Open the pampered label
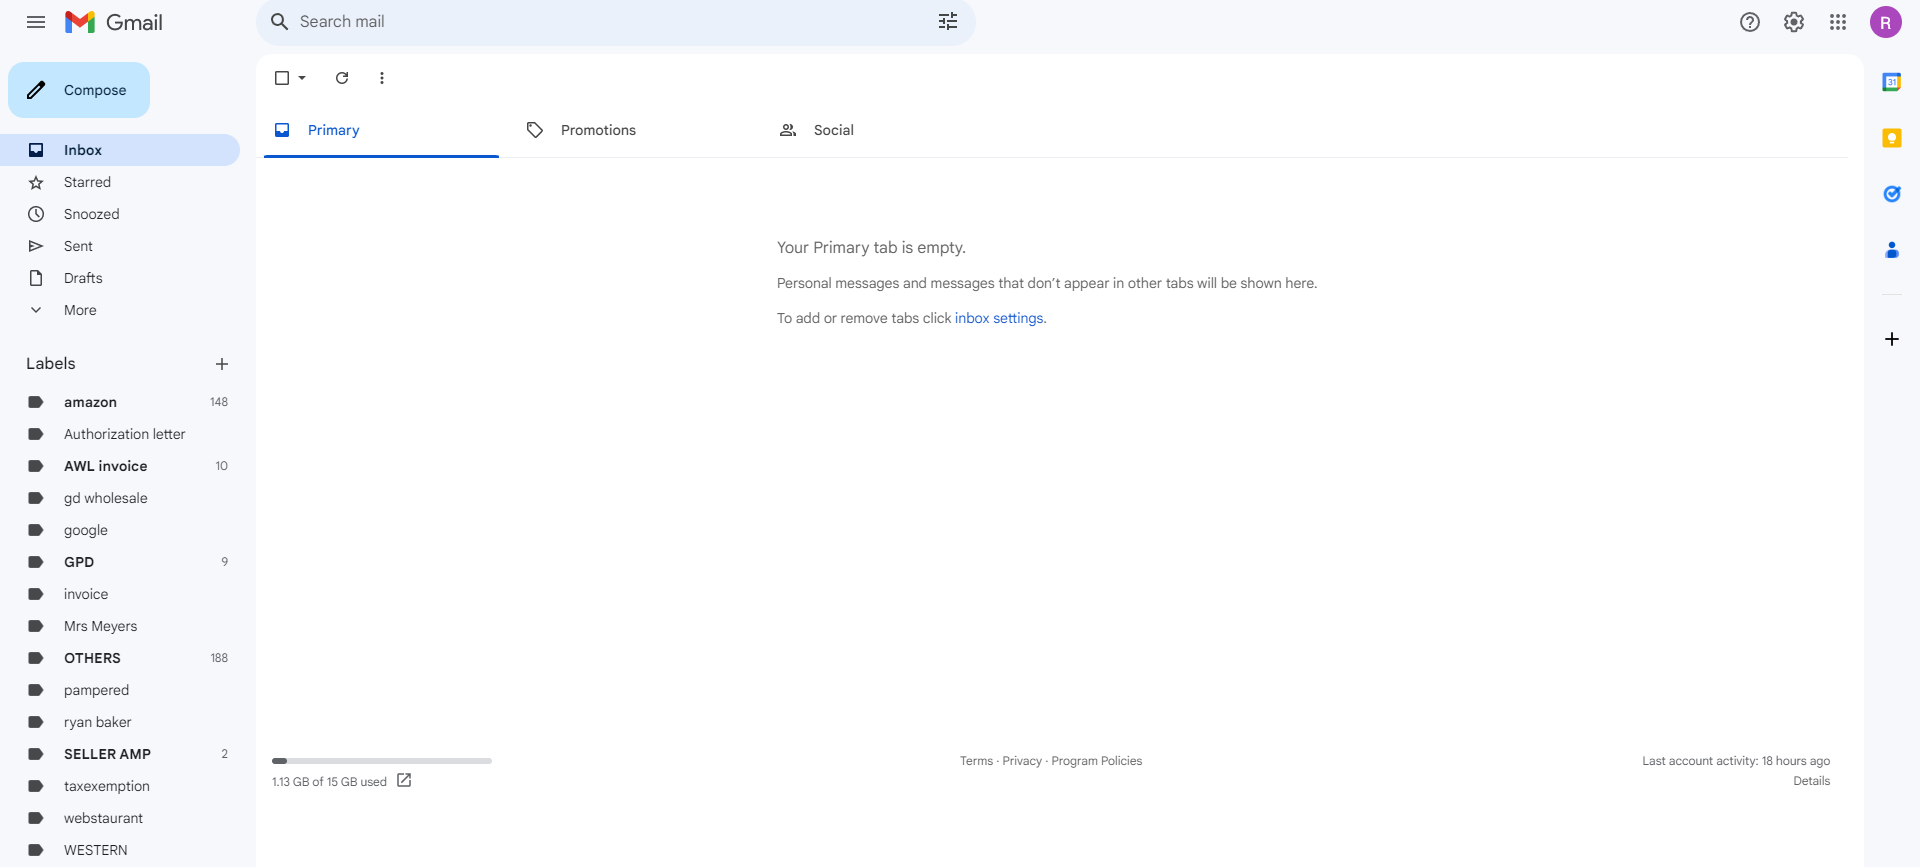The image size is (1920, 867). click(120, 690)
